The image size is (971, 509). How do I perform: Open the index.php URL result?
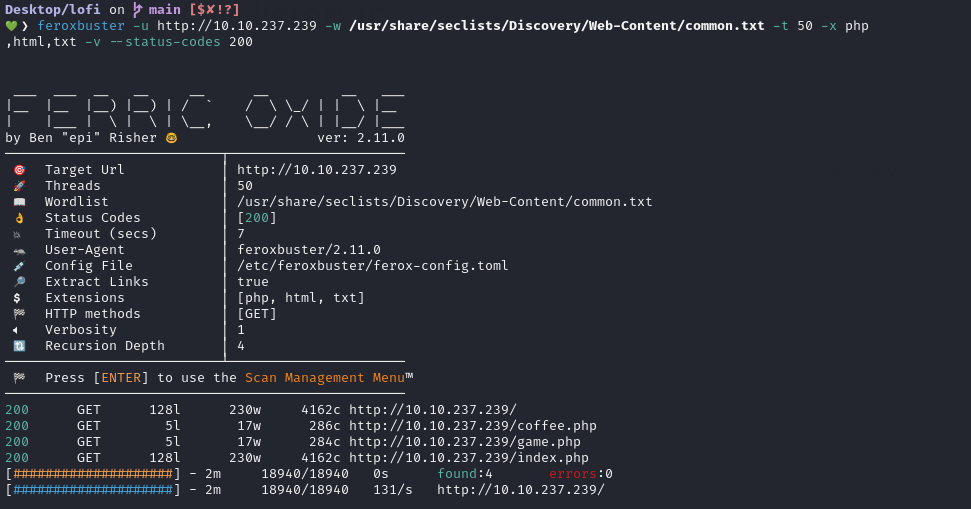point(469,458)
